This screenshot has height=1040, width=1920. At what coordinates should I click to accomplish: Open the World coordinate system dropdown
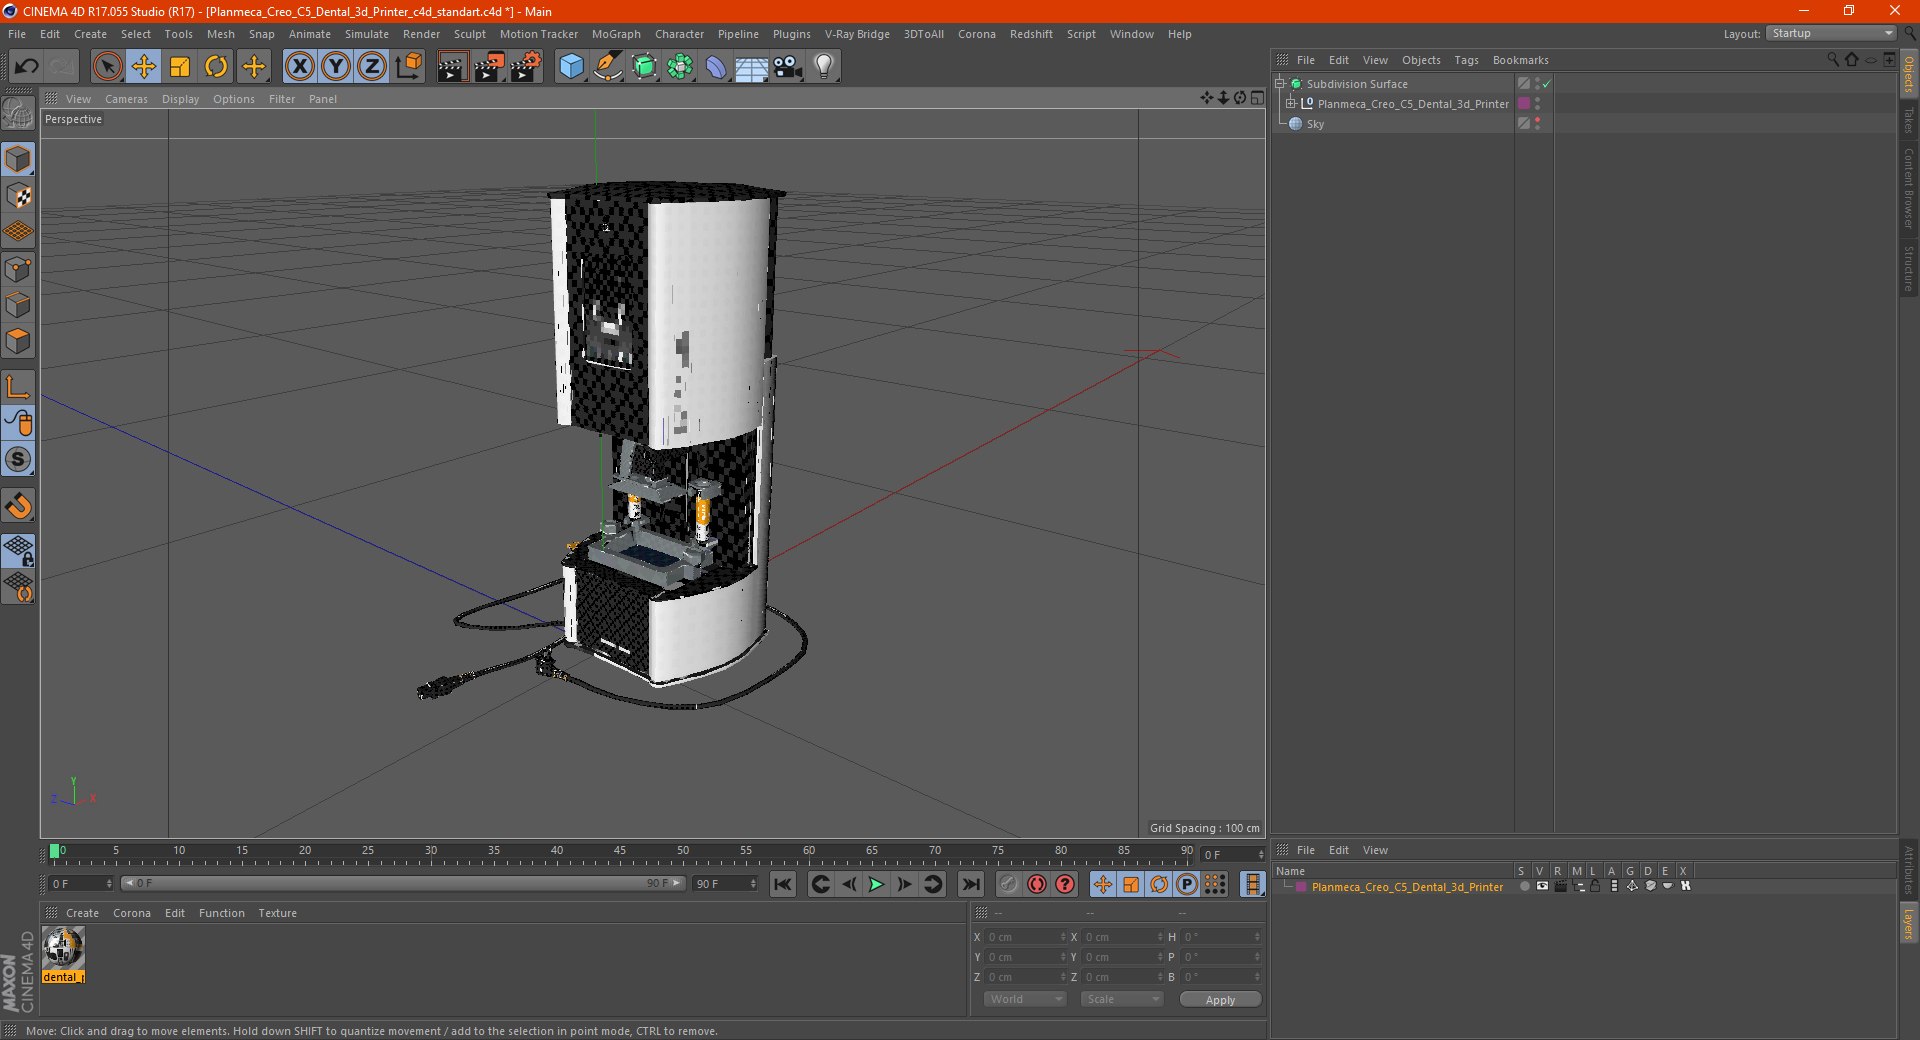pyautogui.click(x=1024, y=999)
